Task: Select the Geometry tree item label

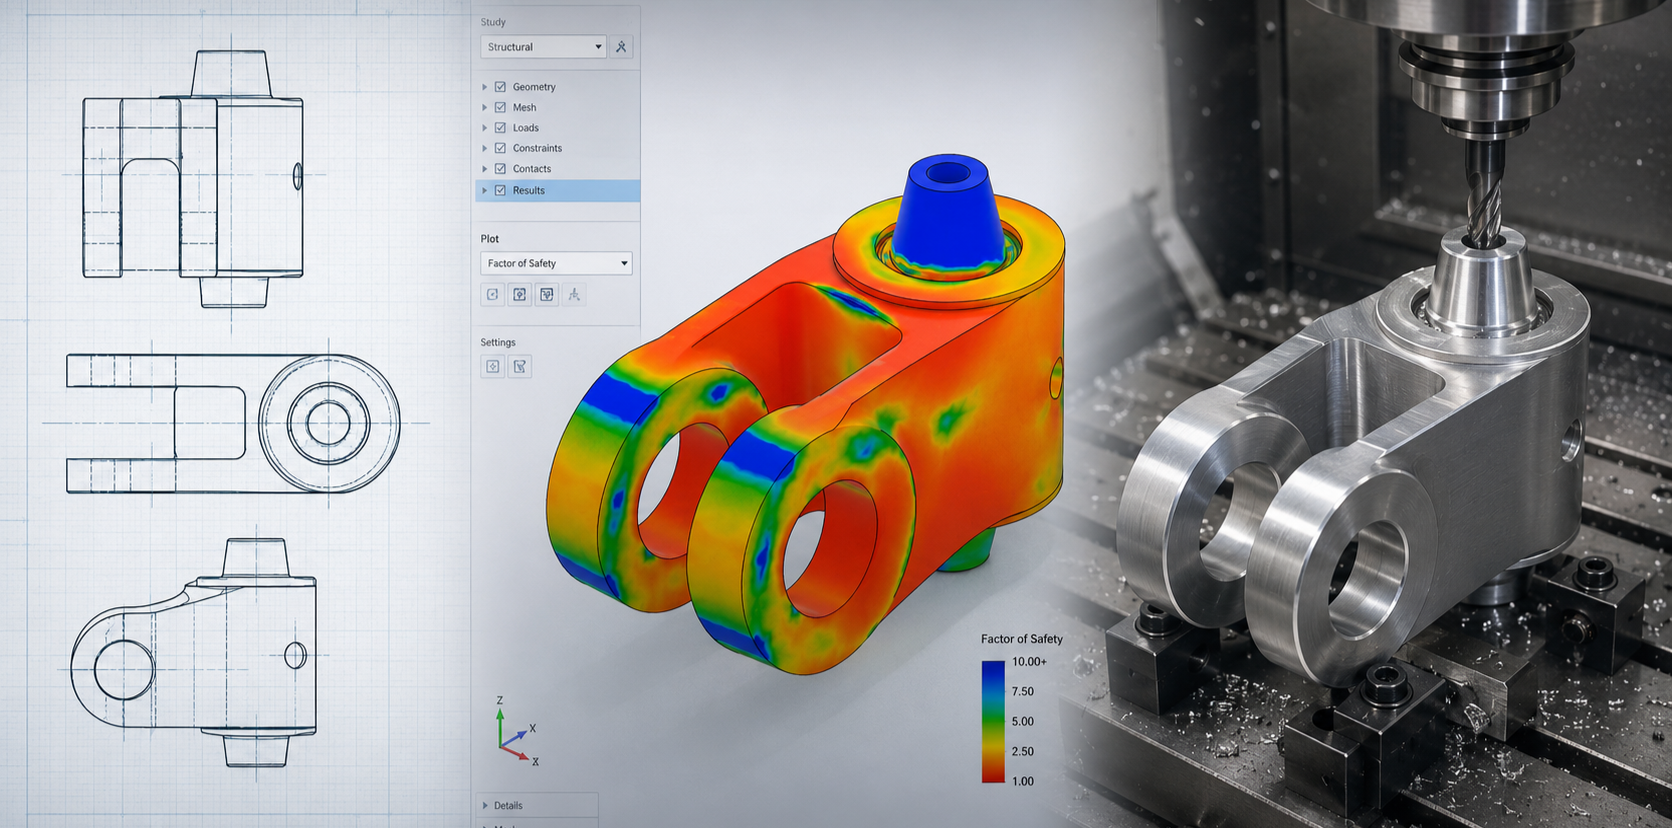Action: pos(534,87)
